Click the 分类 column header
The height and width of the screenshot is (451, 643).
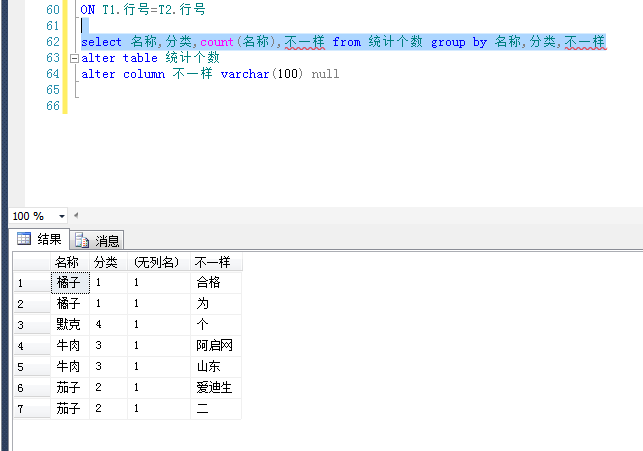(108, 262)
